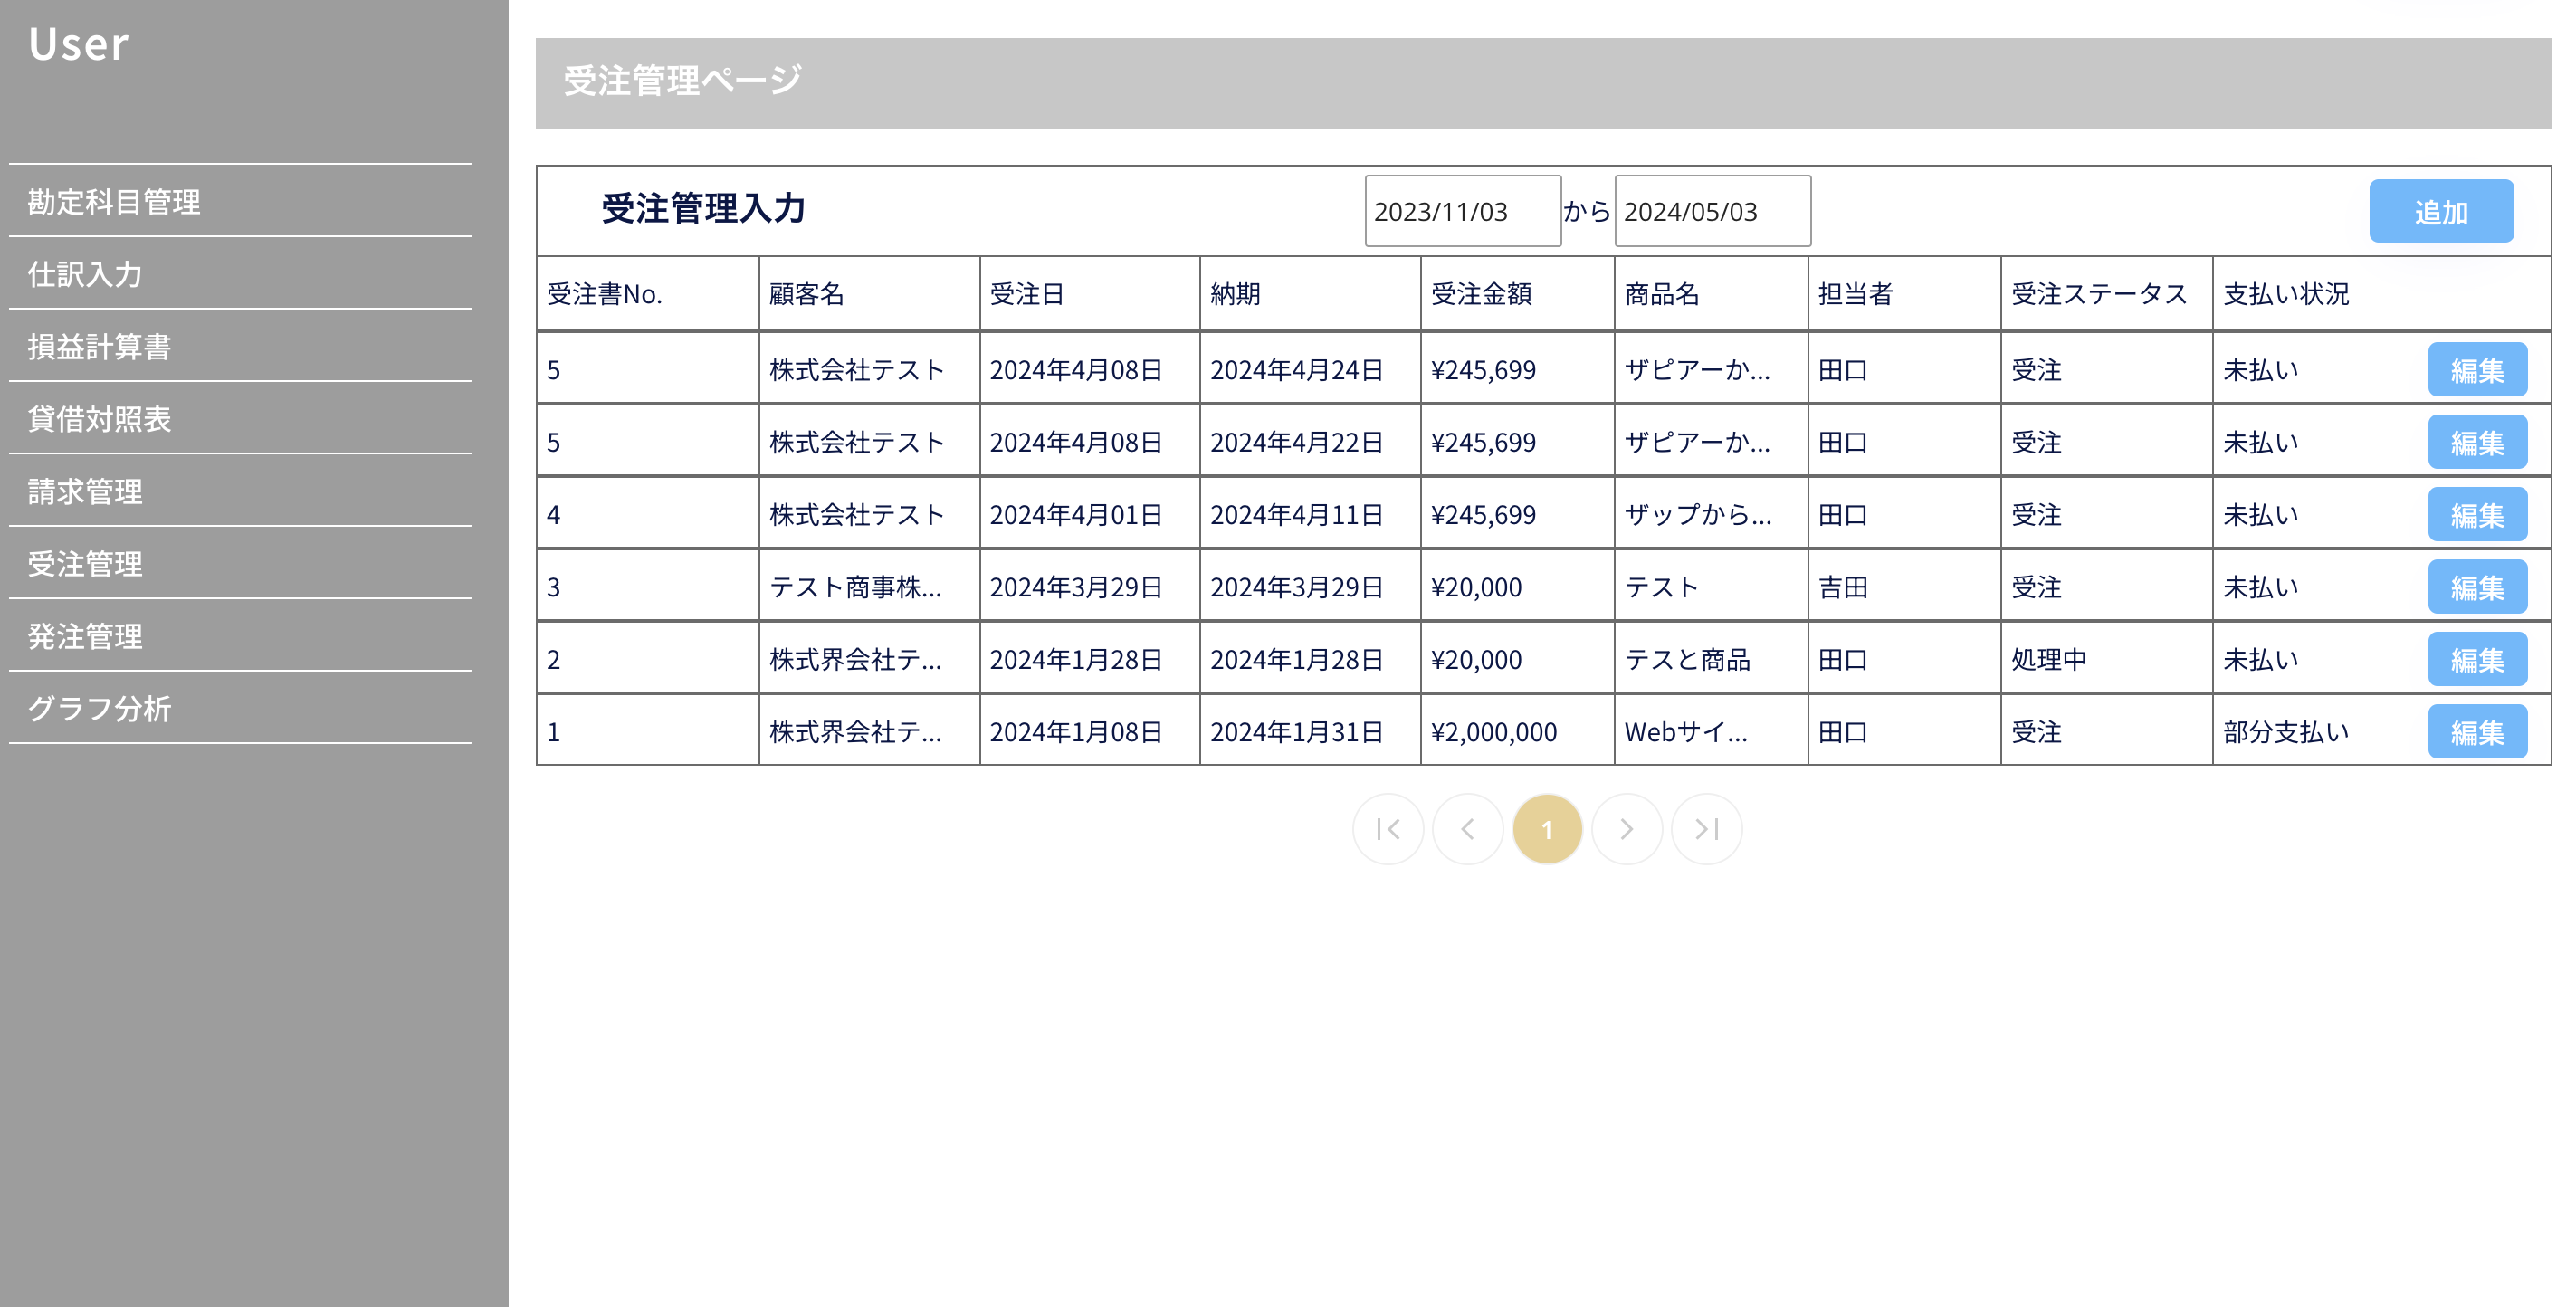
Task: Jump to last page pagination icon
Action: pyautogui.click(x=1706, y=829)
